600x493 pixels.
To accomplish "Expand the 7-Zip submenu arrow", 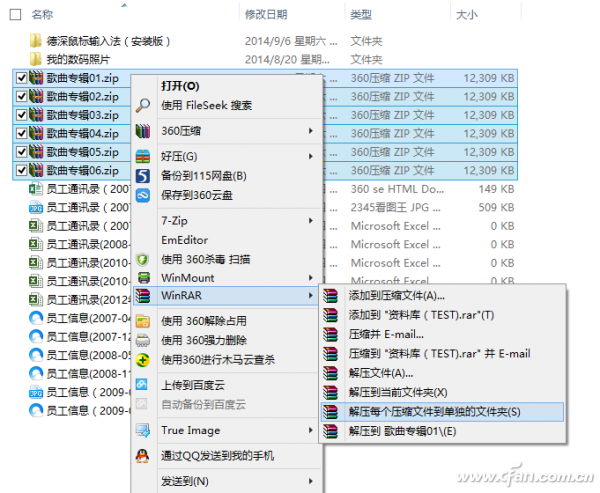I will point(311,220).
